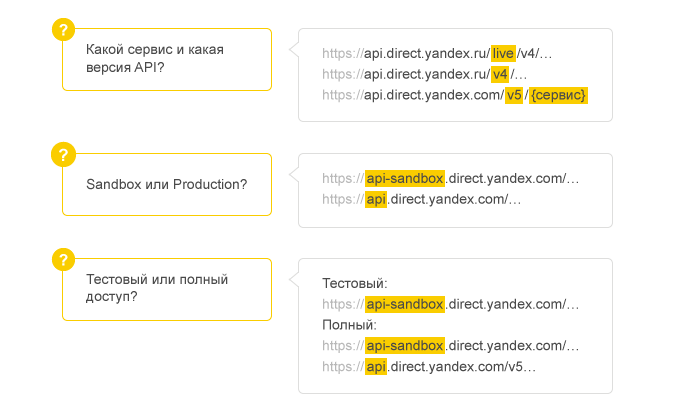Screen dimensions: 680x420
Task: Click the highlighted "v5" version segment
Action: click(x=514, y=95)
